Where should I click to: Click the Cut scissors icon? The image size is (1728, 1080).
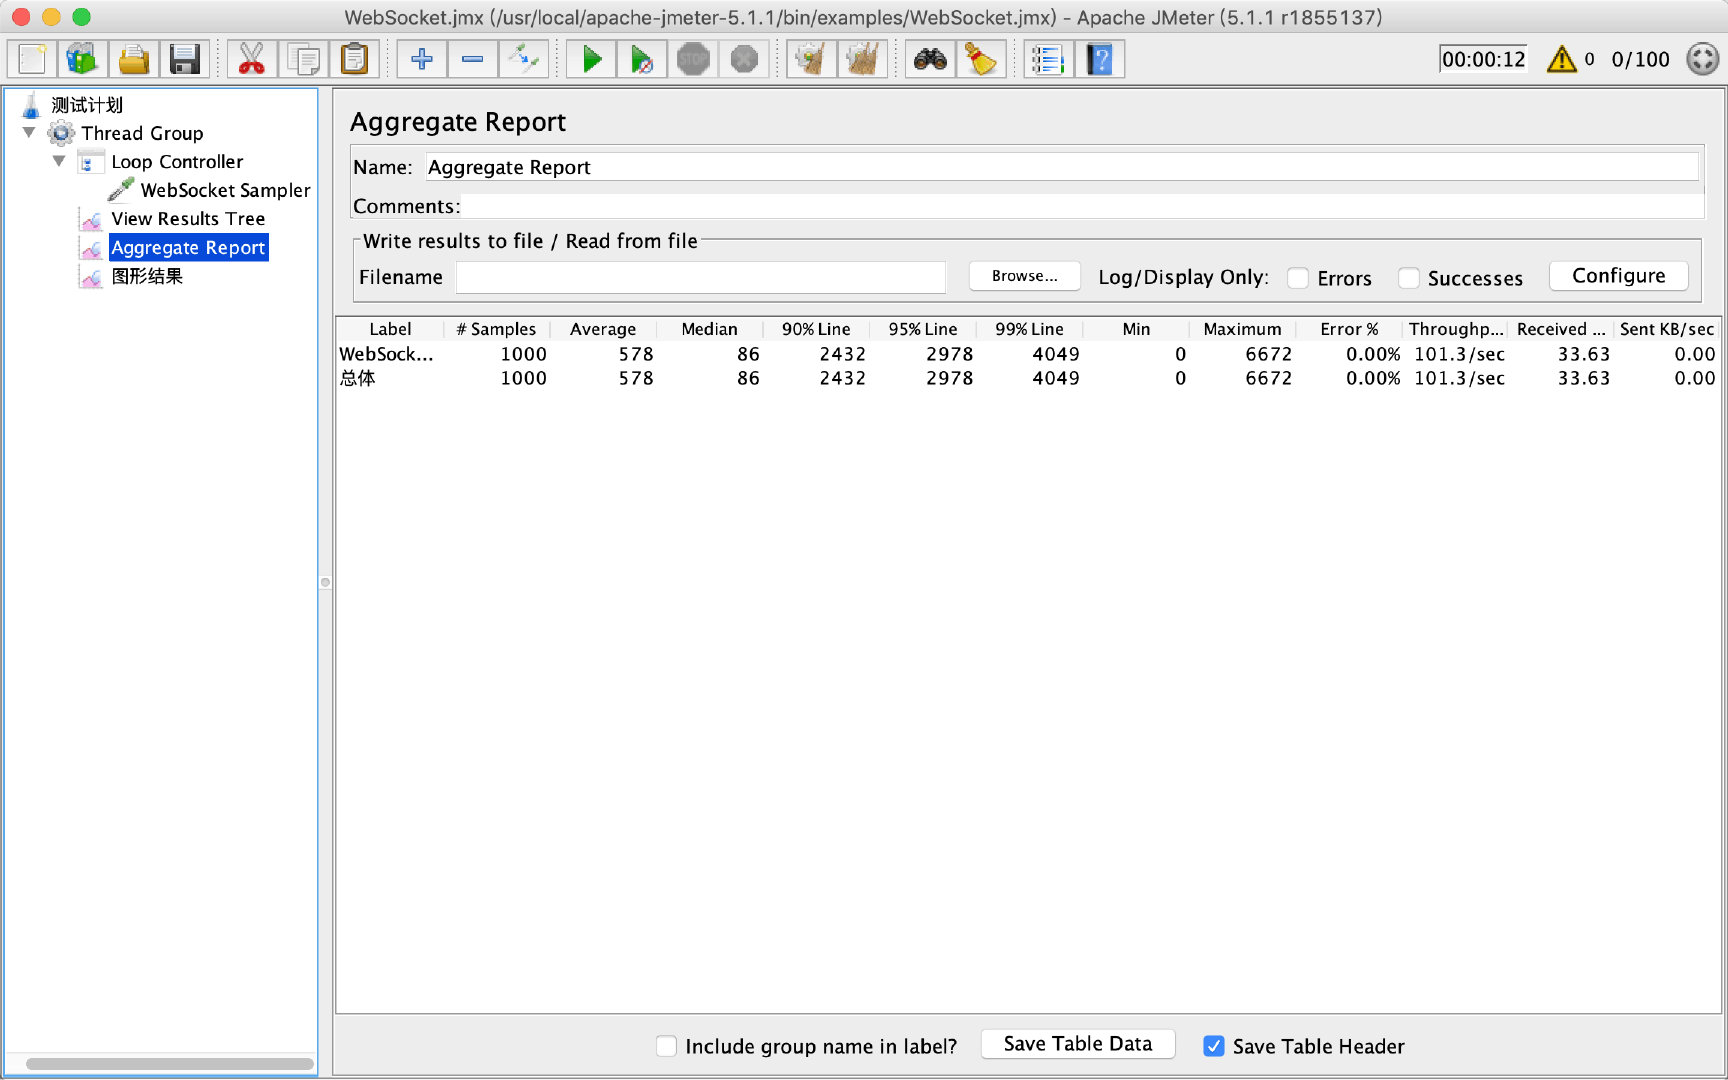point(252,59)
